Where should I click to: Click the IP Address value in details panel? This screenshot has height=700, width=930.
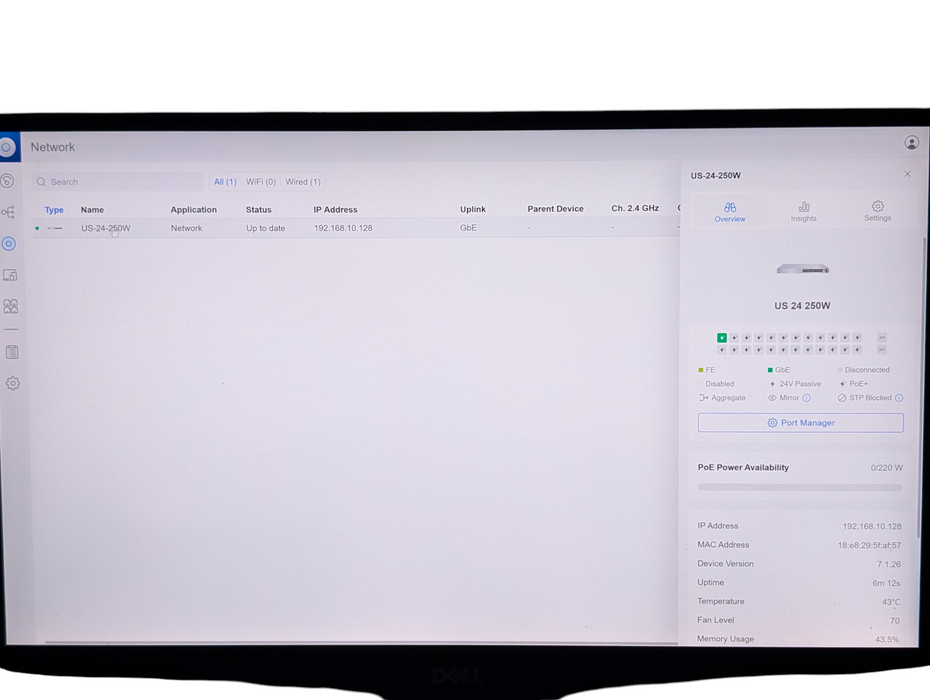872,526
